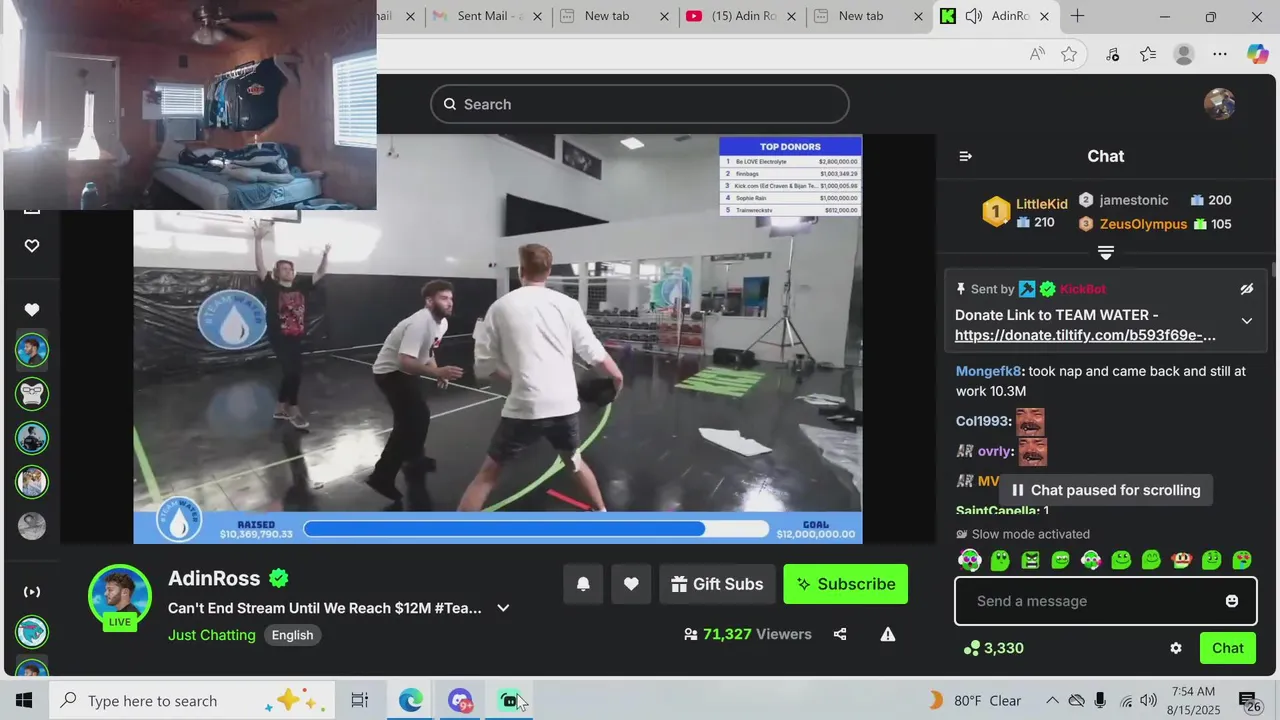Click the Kick search field
This screenshot has width=1280, height=720.
coord(640,104)
